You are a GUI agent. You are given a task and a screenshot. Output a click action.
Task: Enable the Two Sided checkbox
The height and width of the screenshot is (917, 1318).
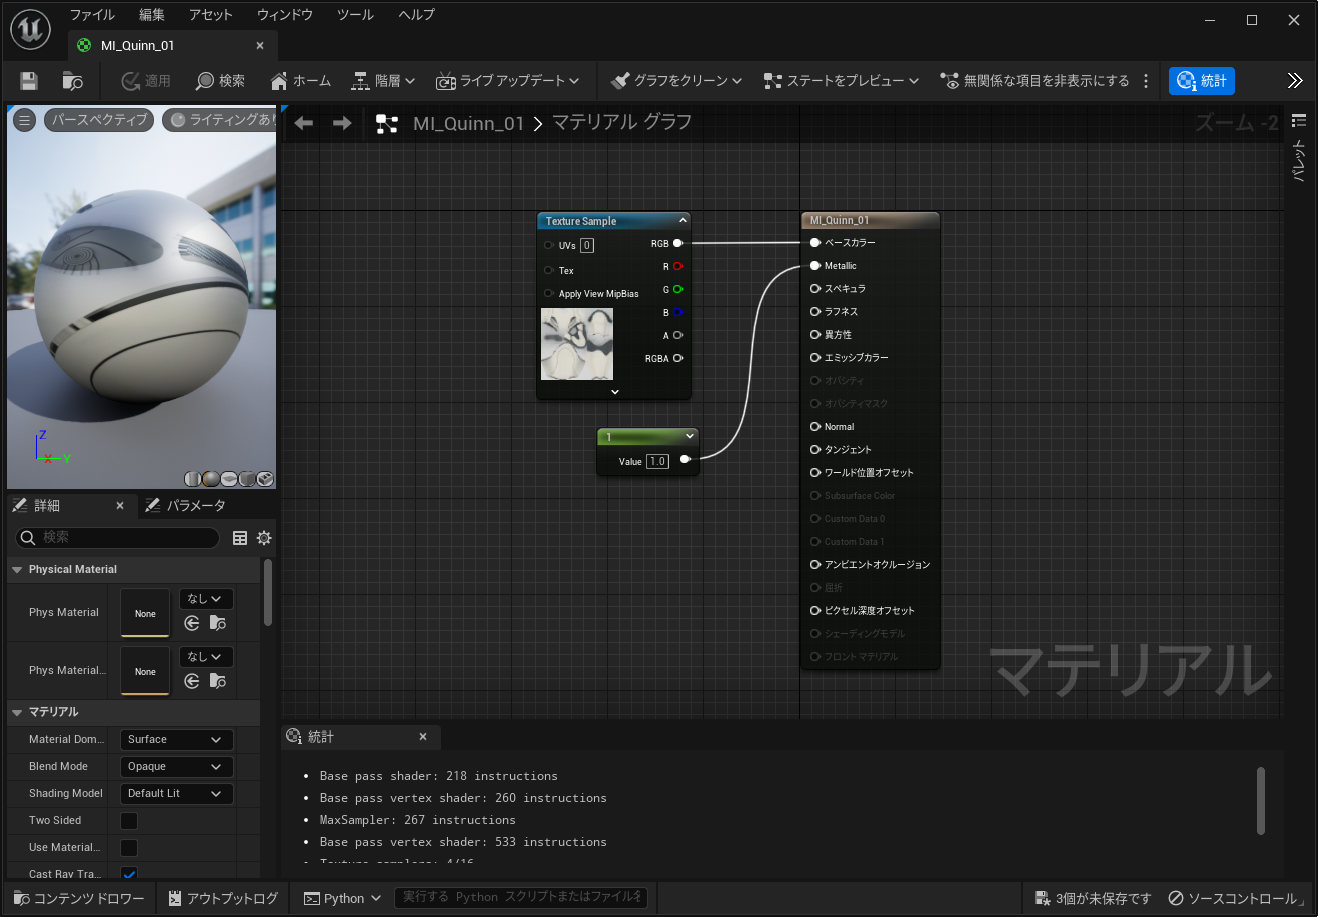[129, 821]
